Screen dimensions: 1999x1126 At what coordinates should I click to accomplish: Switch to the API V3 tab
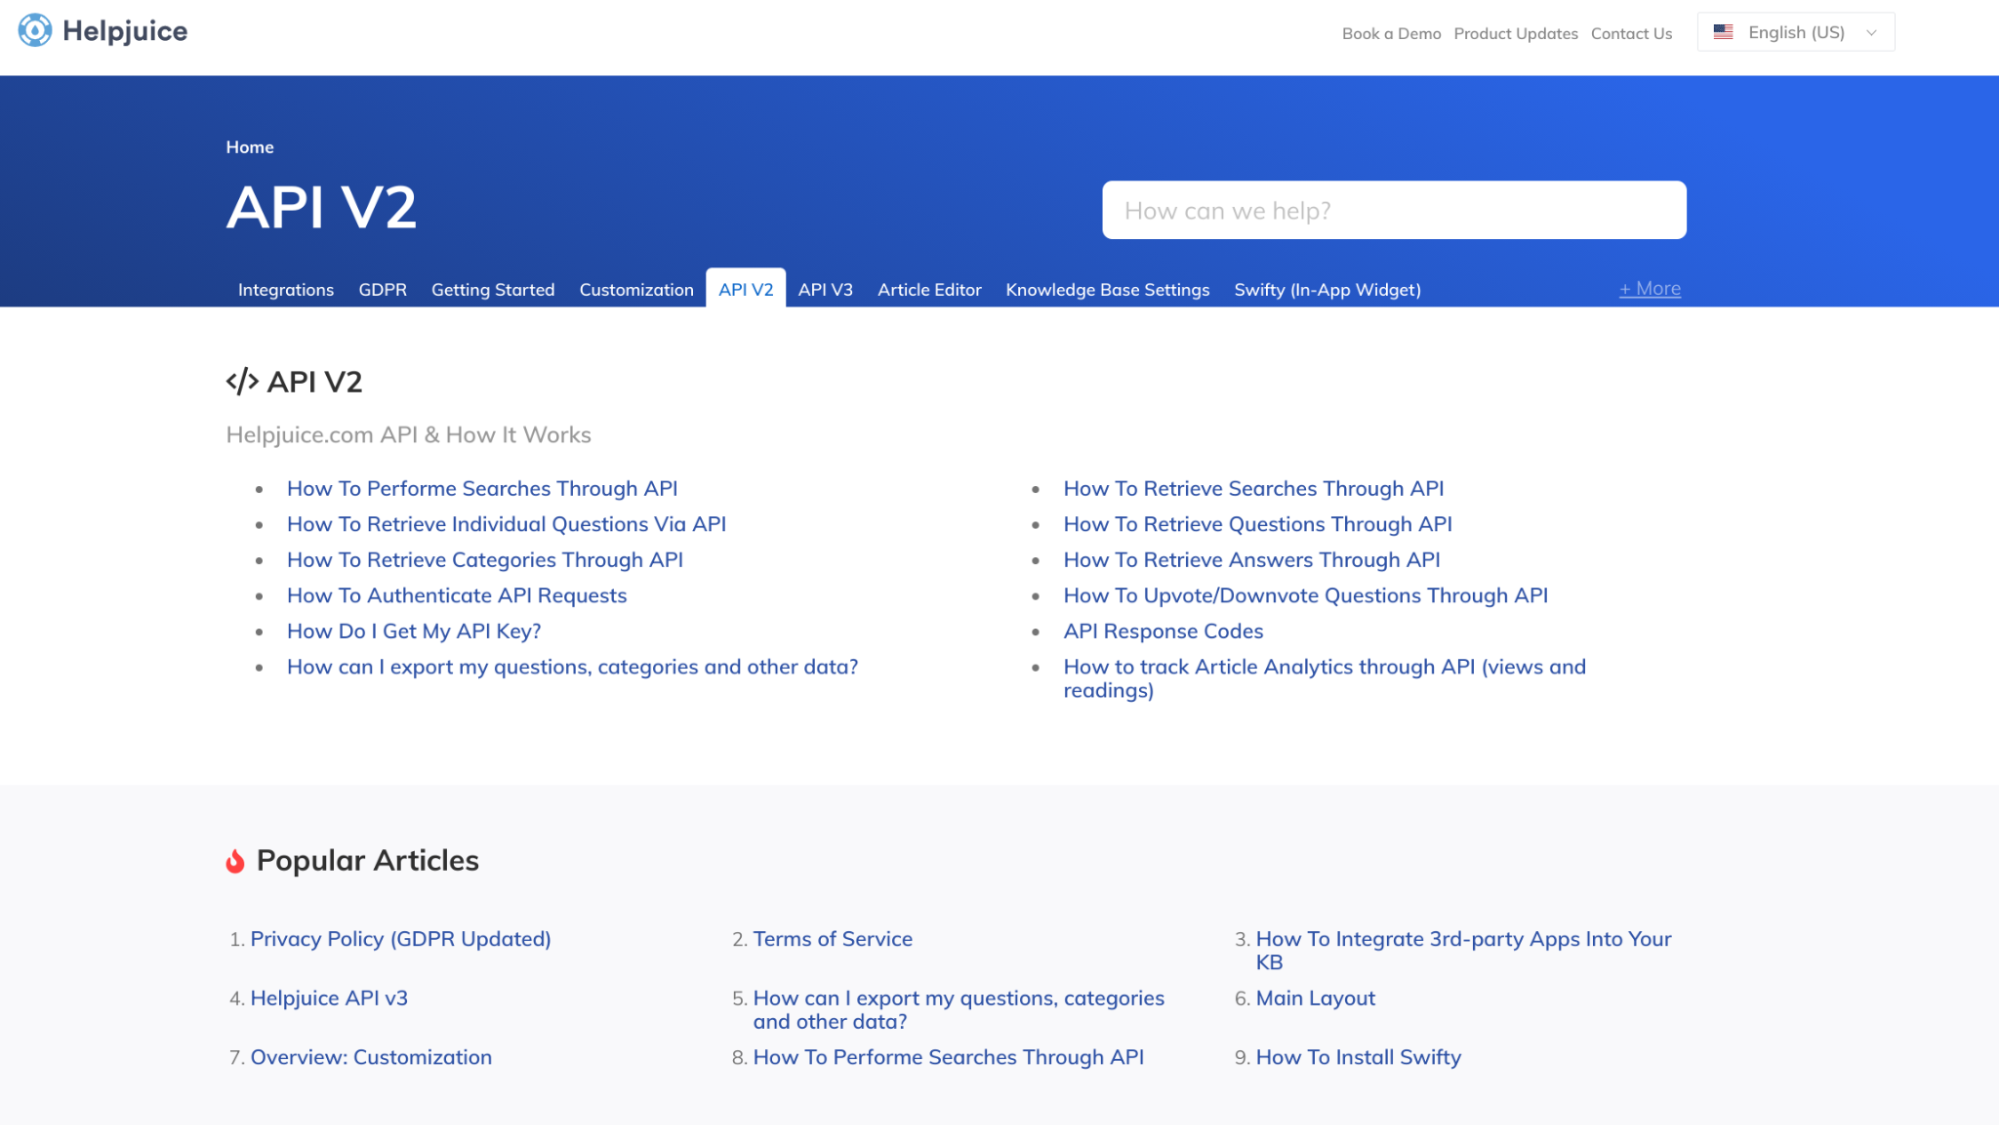click(x=825, y=290)
